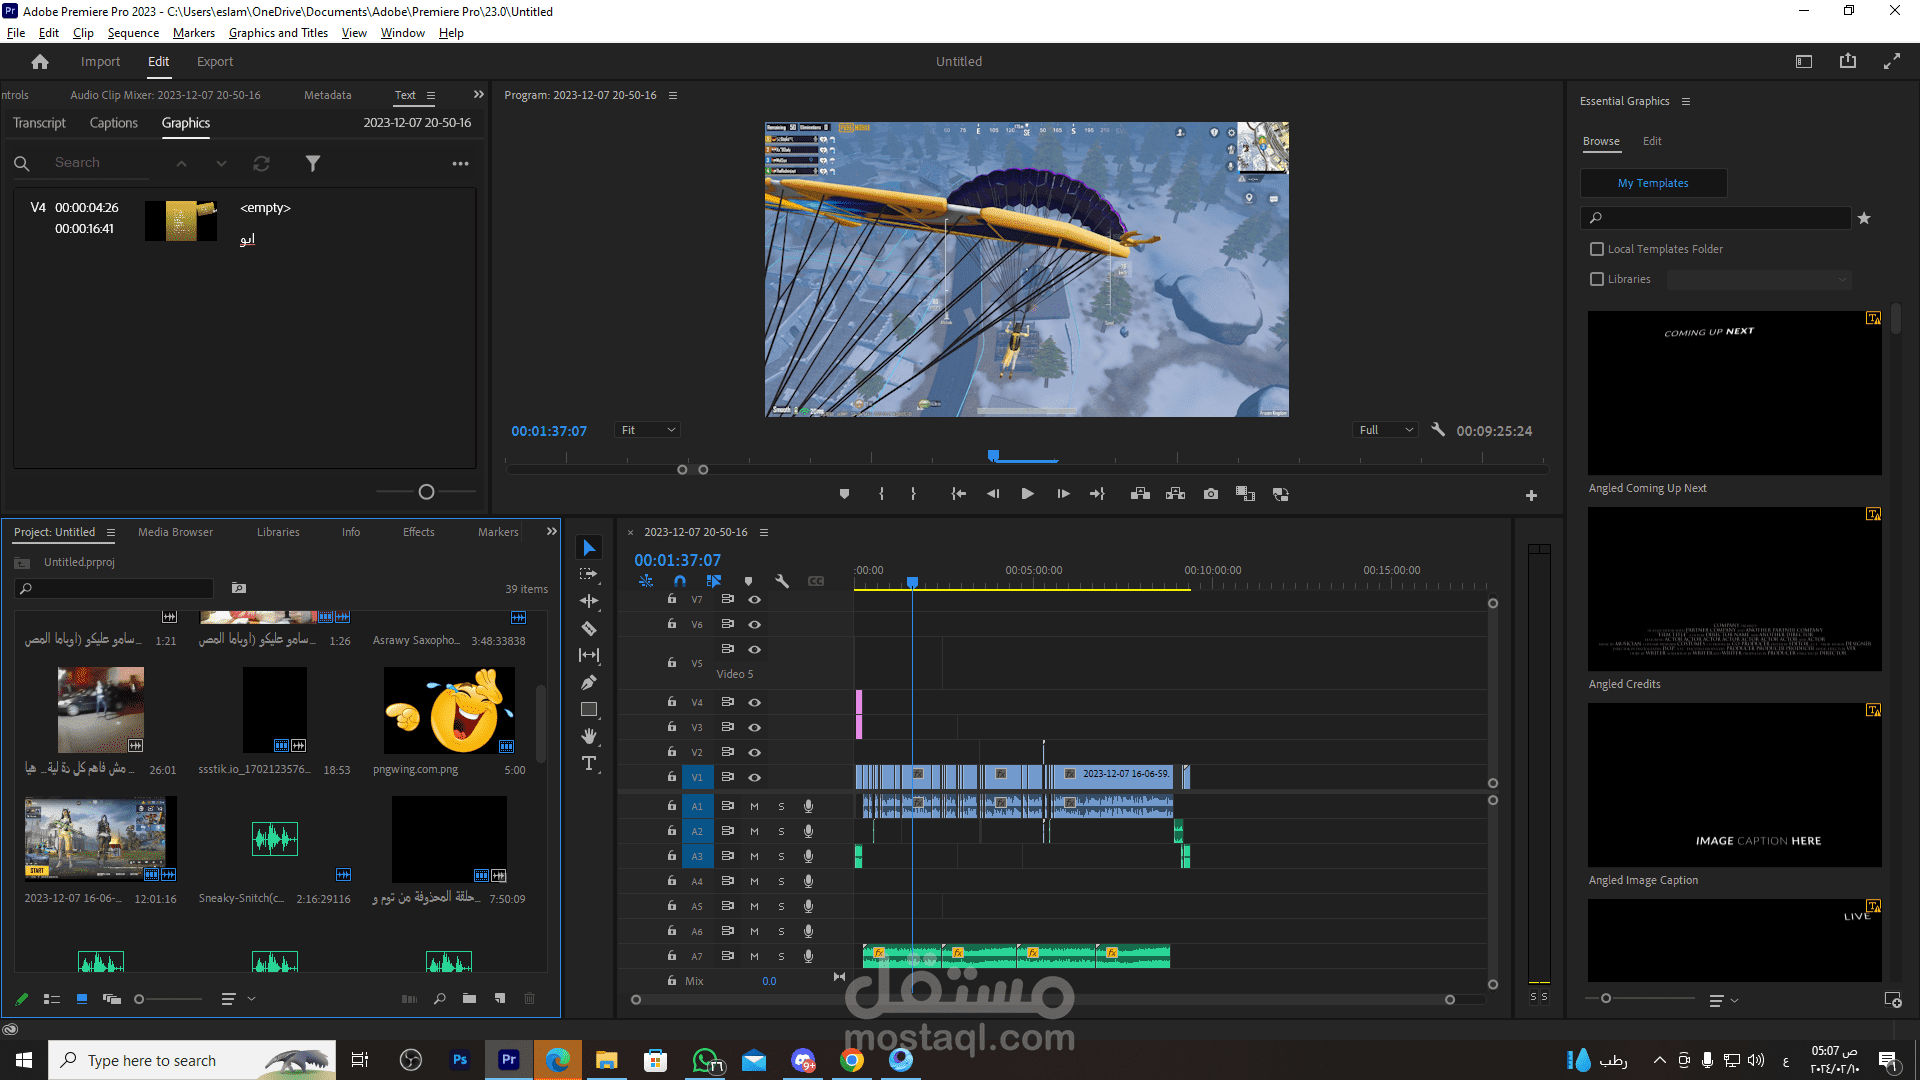Switch to the Captions tab

pos(114,123)
